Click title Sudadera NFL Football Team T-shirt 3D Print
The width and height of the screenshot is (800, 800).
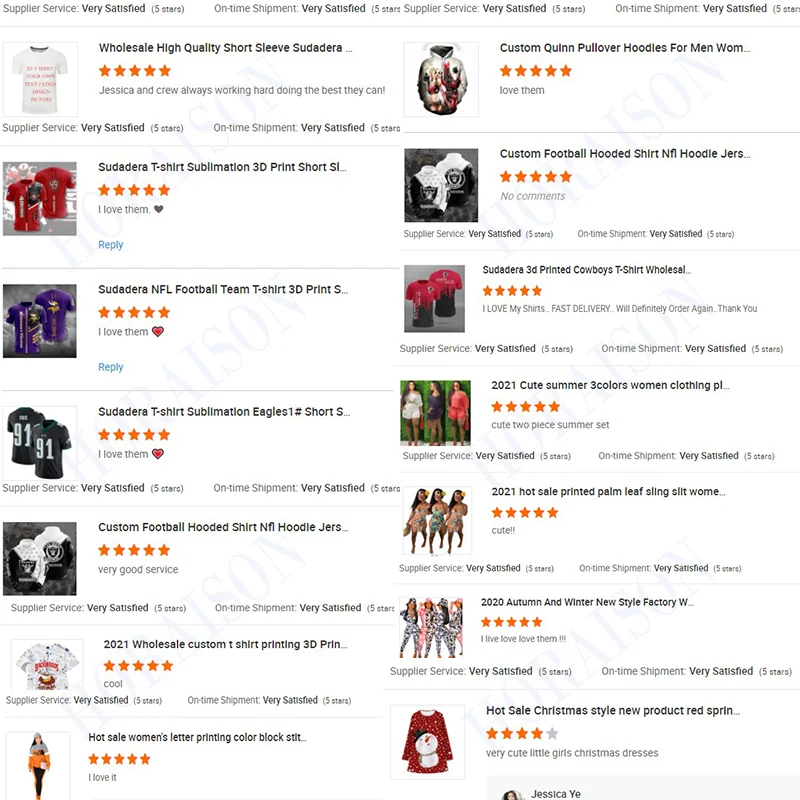point(223,289)
